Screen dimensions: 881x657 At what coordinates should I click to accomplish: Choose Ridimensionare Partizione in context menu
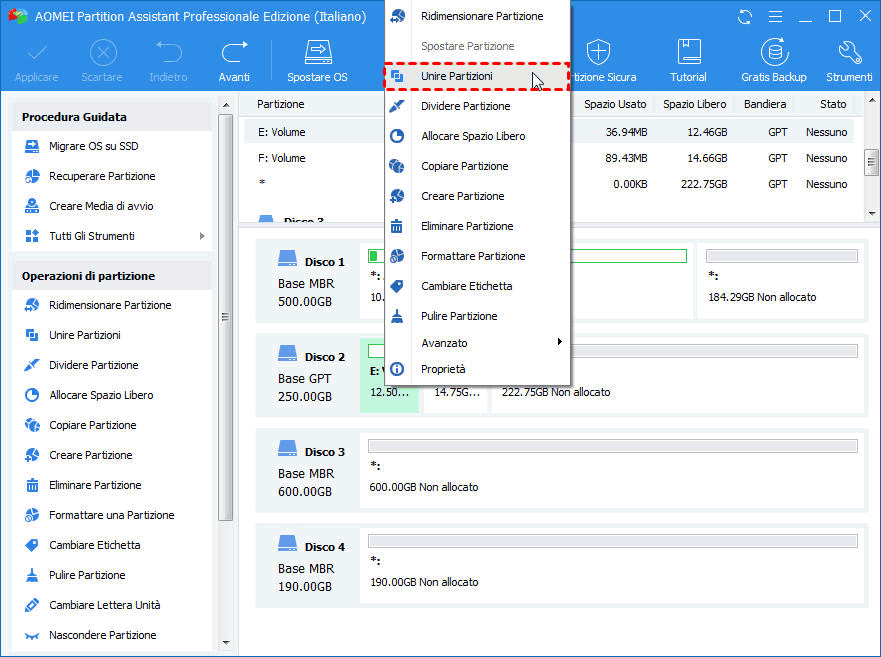coord(477,16)
